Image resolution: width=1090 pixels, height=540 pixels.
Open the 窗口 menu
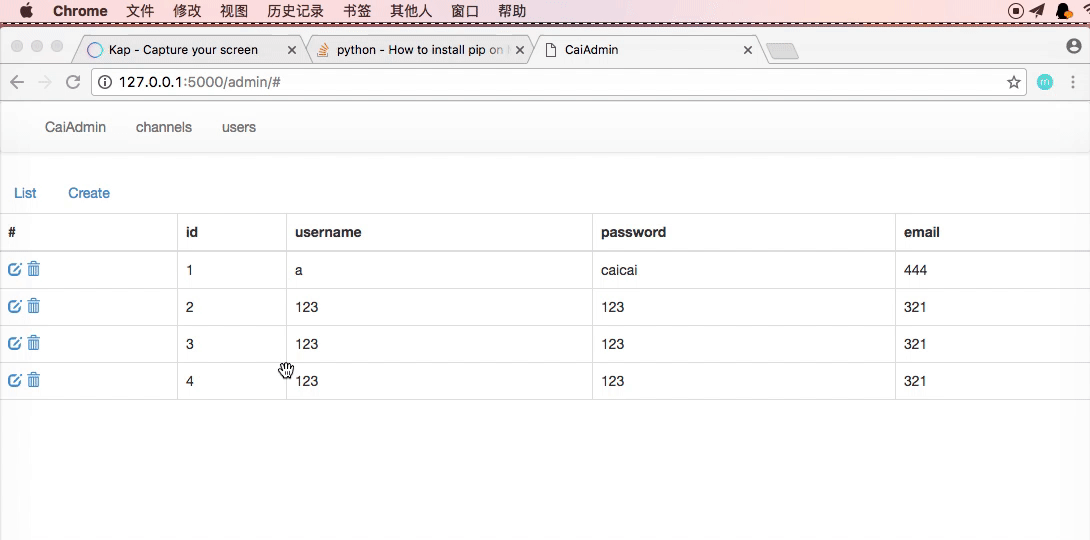point(465,11)
